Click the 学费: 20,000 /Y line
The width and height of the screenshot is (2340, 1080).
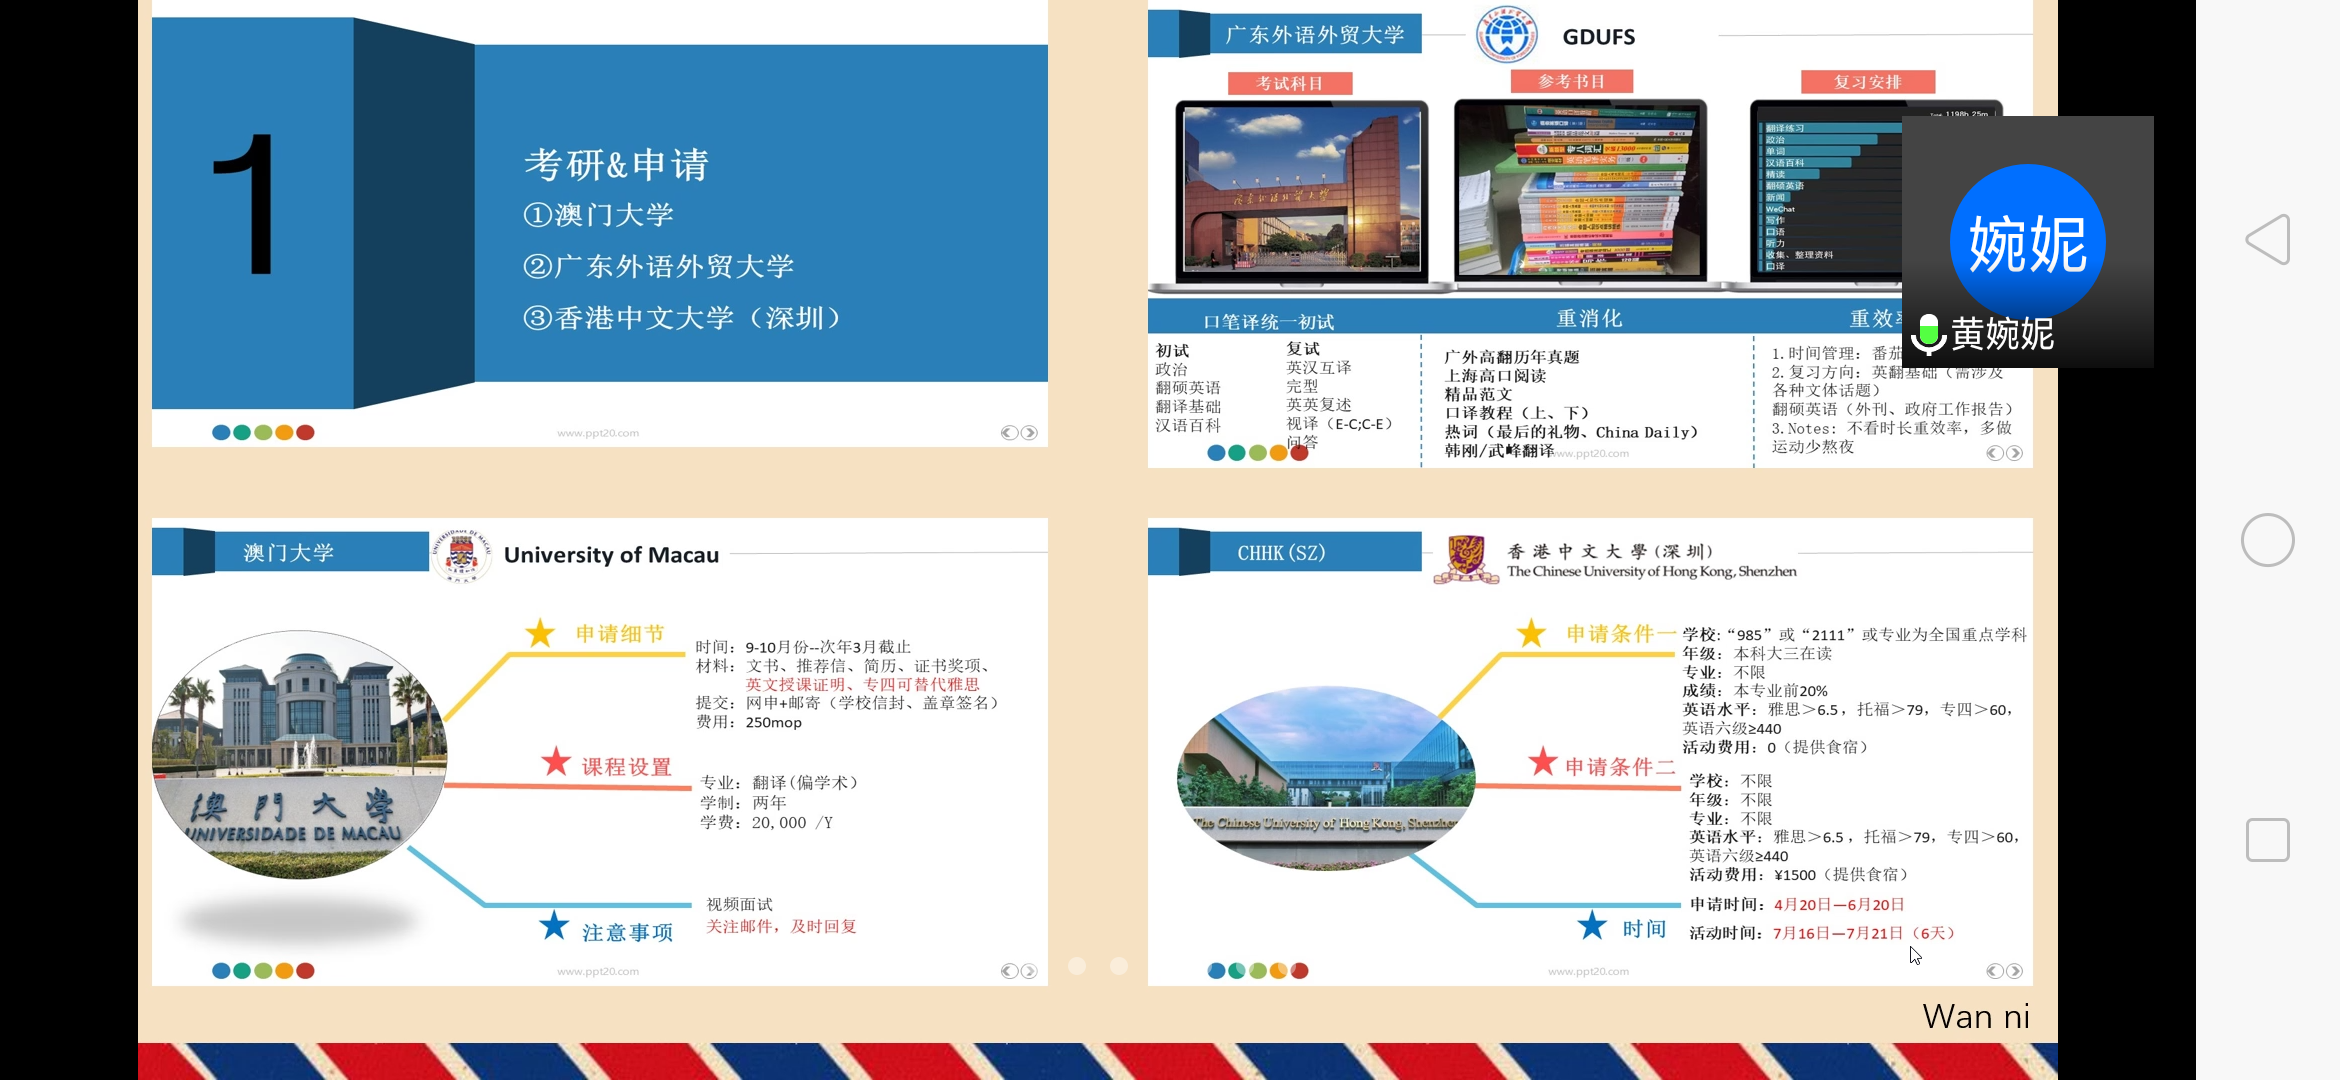pyautogui.click(x=767, y=822)
